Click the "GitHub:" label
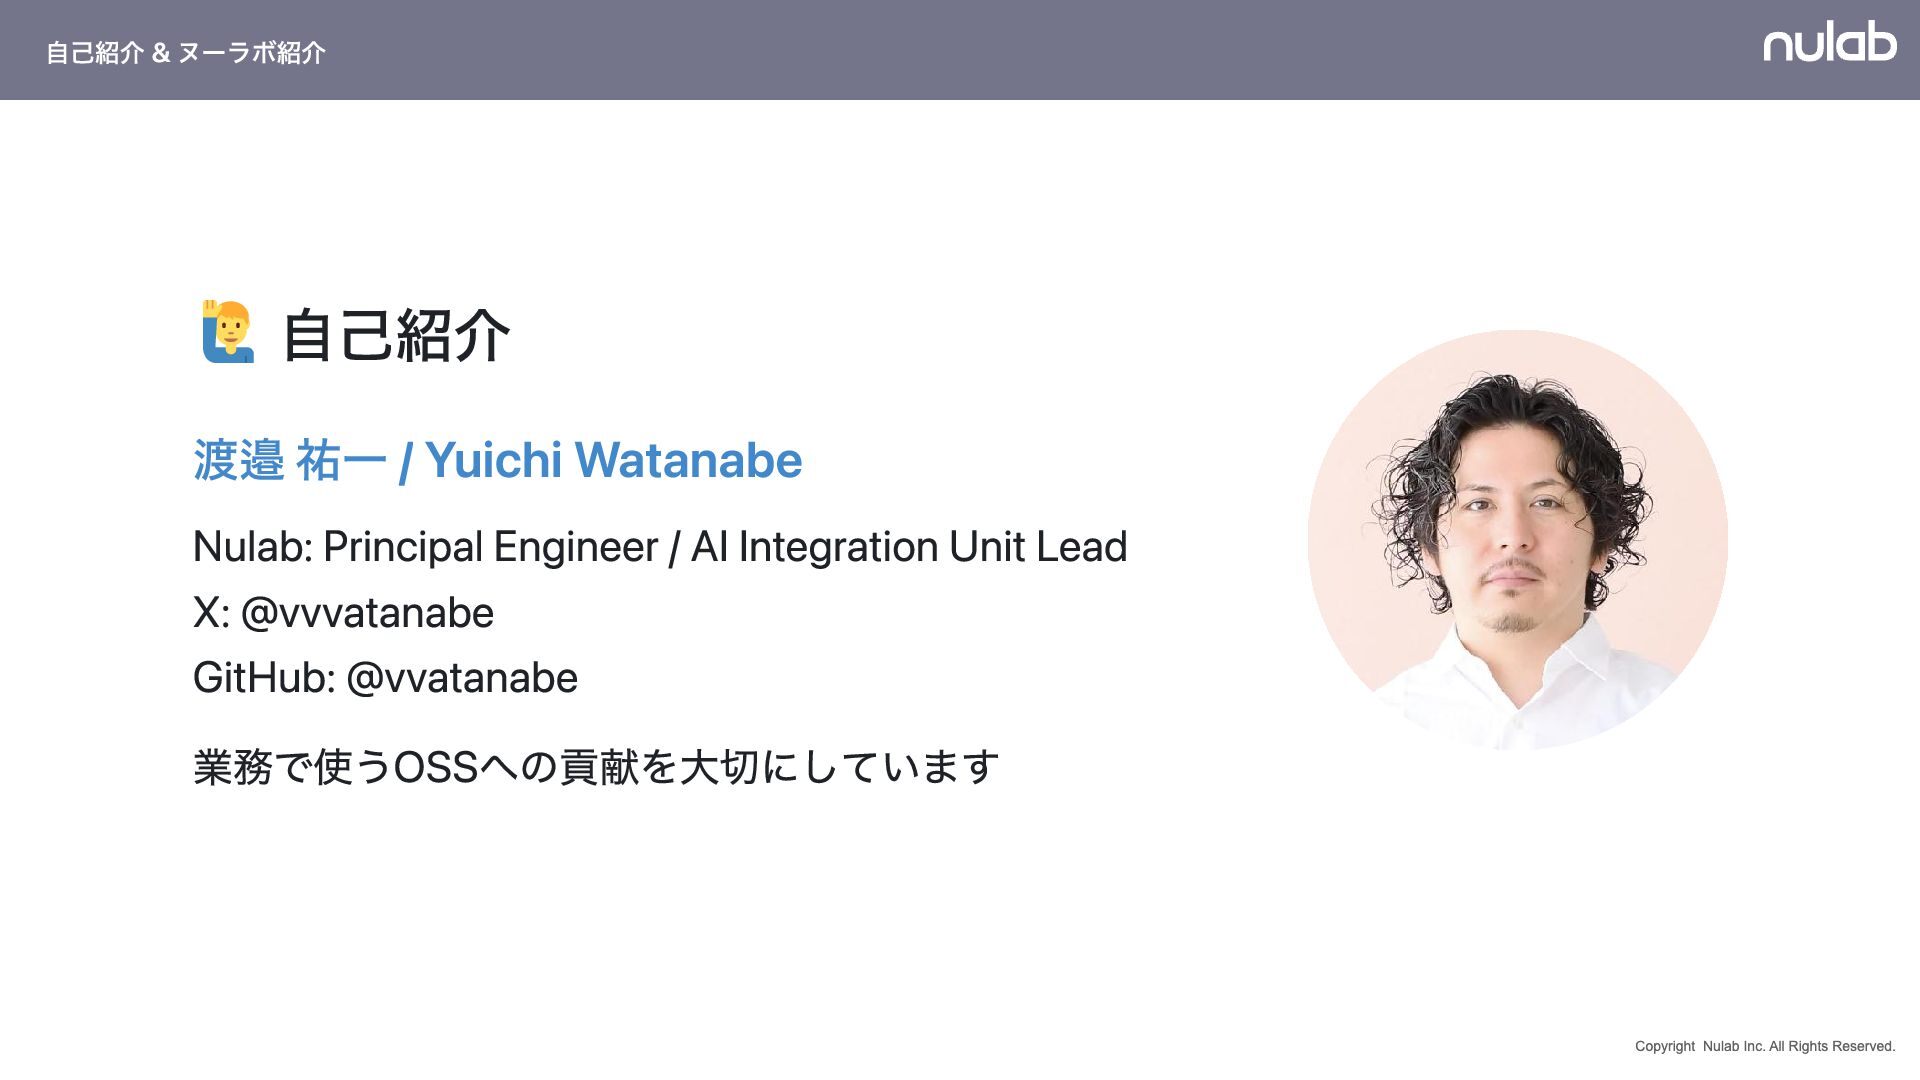Screen dimensions: 1920x1080 [x=263, y=679]
